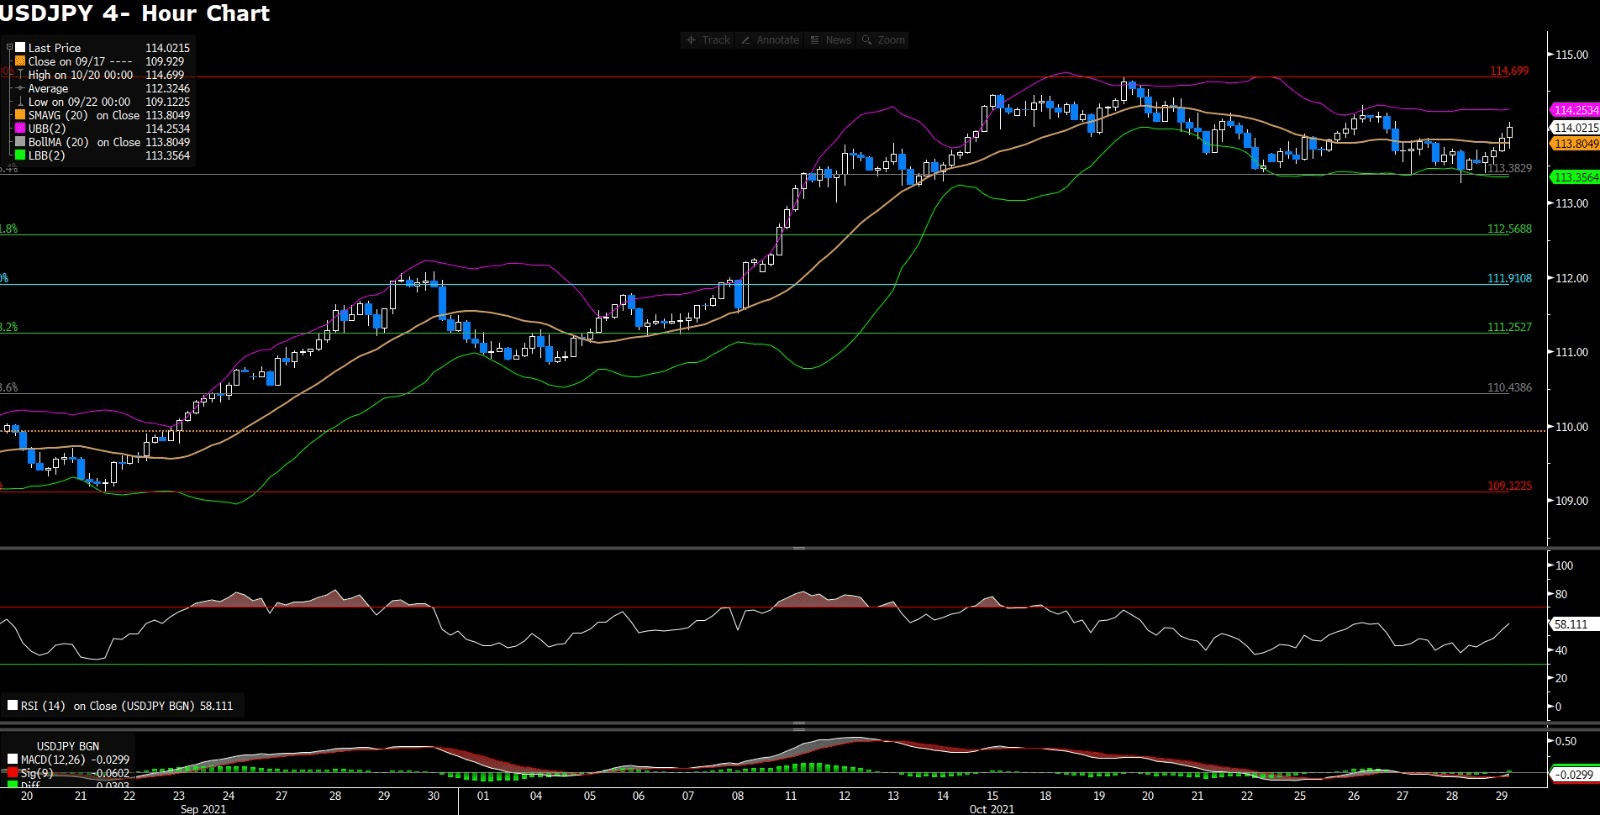This screenshot has width=1600, height=815.
Task: Click the green 113.3564 axis price tag
Action: (x=1575, y=177)
